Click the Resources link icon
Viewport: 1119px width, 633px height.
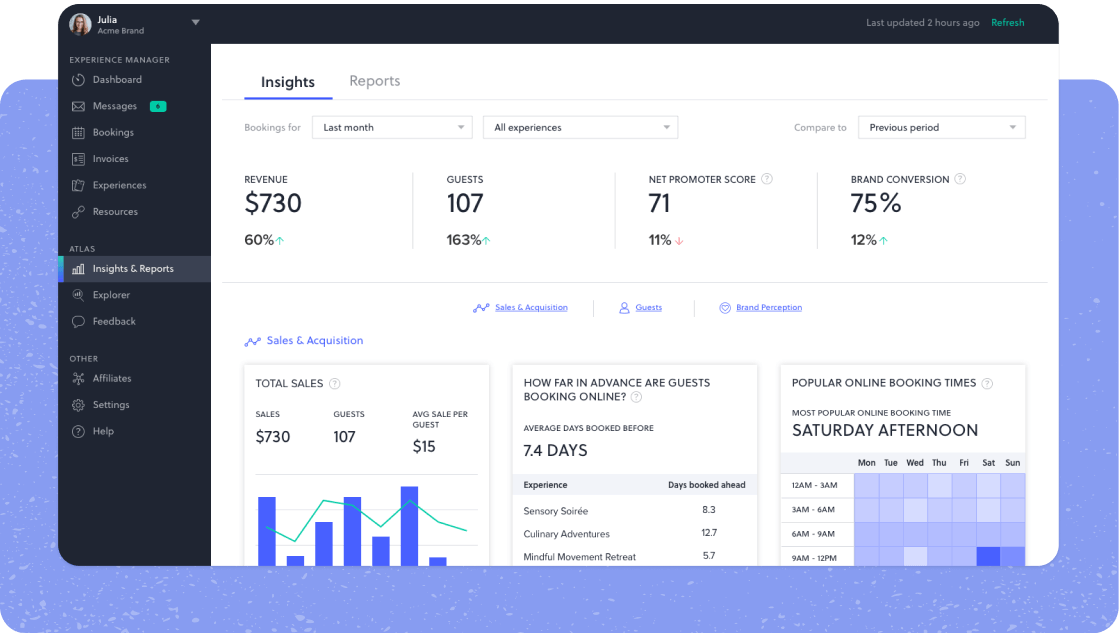(78, 212)
